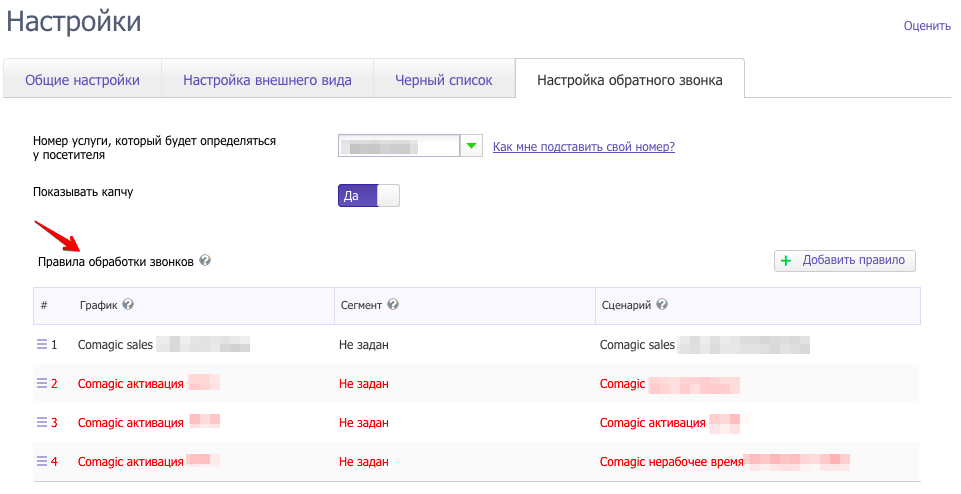Viewport: 961px width, 494px height.
Task: Click drag handle icon of rule 3
Action: (42, 422)
